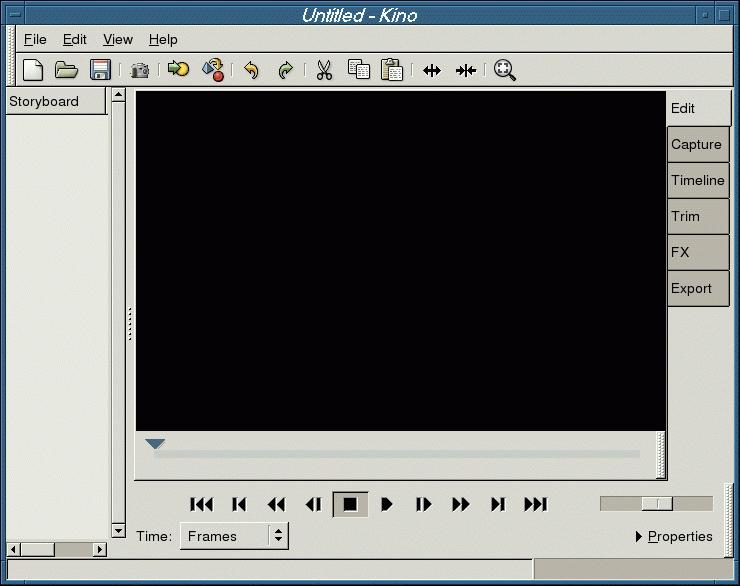Image resolution: width=740 pixels, height=586 pixels.
Task: Click the camera snapshot icon
Action: click(x=140, y=70)
